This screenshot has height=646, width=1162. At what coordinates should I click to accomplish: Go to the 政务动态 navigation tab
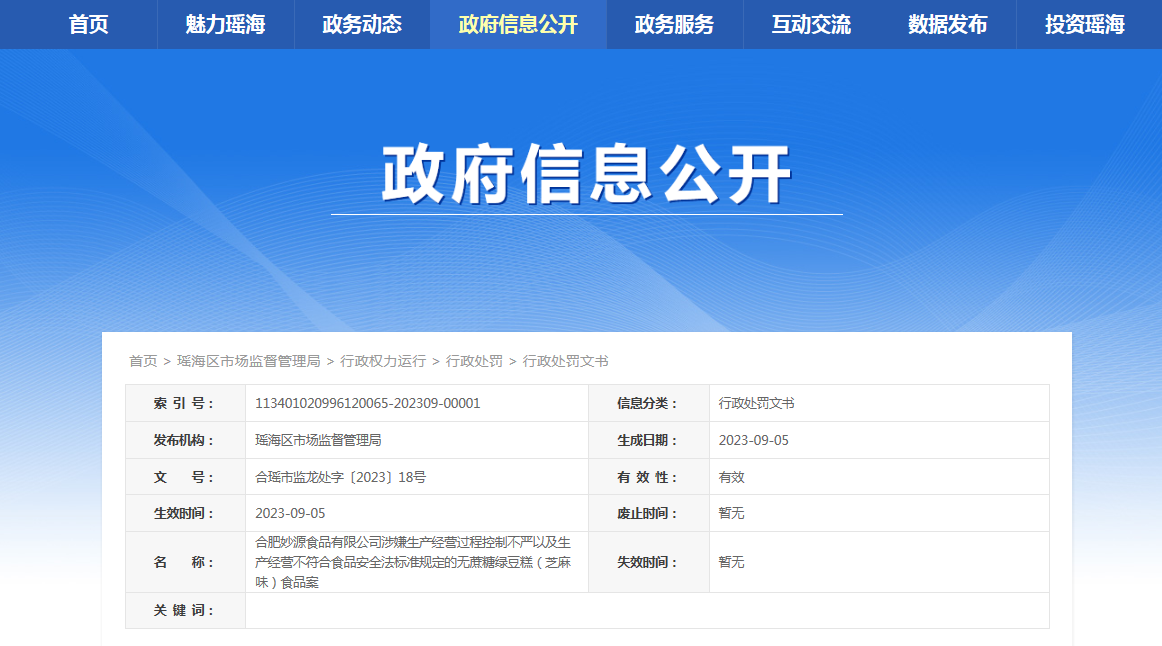coord(362,25)
